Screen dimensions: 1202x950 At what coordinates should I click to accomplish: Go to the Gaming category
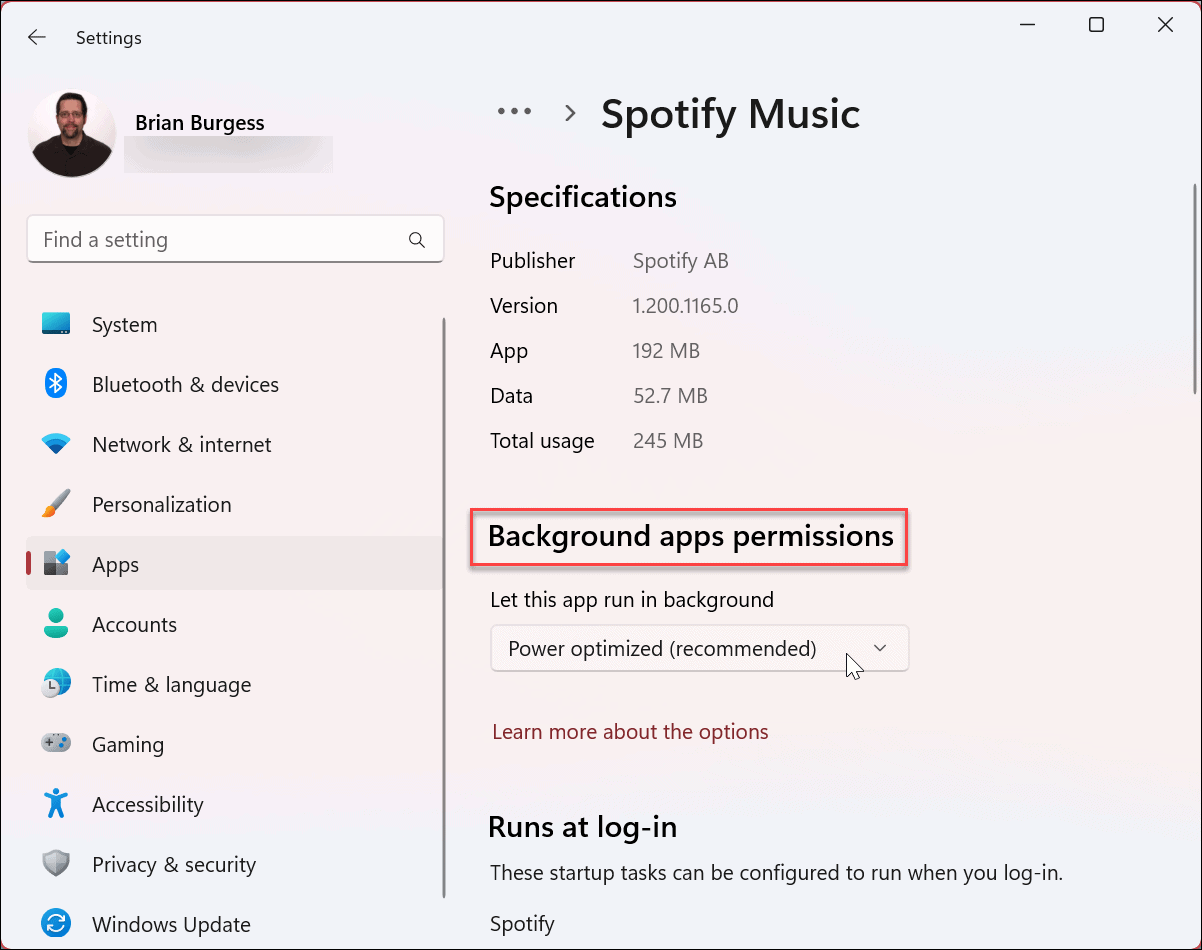point(234,744)
